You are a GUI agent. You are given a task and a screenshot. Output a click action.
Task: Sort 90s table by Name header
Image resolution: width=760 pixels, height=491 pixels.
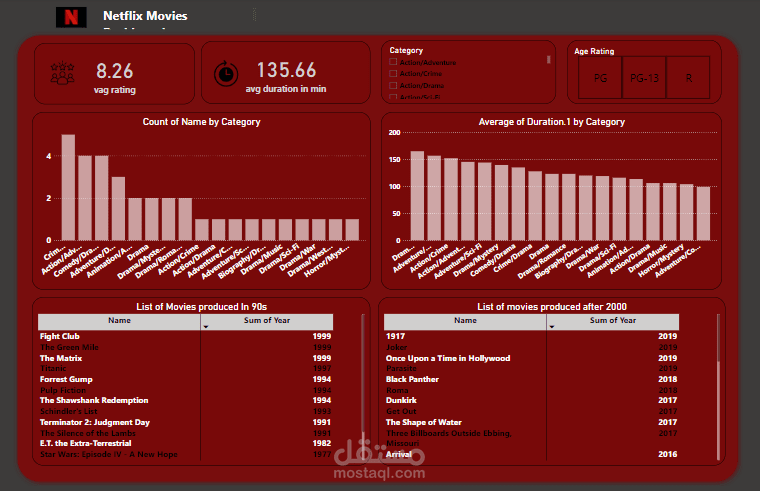click(119, 321)
